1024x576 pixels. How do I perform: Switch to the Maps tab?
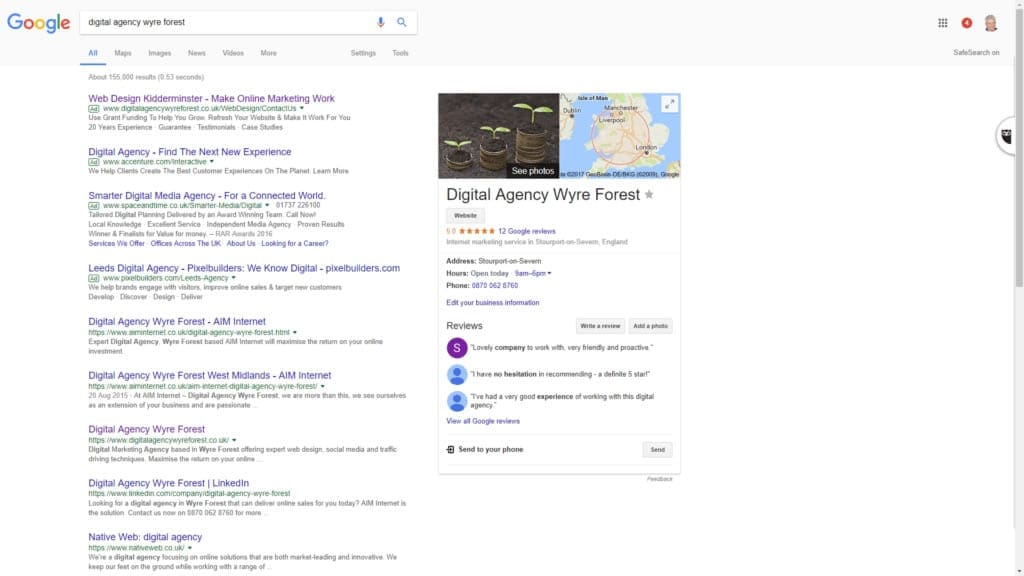123,53
